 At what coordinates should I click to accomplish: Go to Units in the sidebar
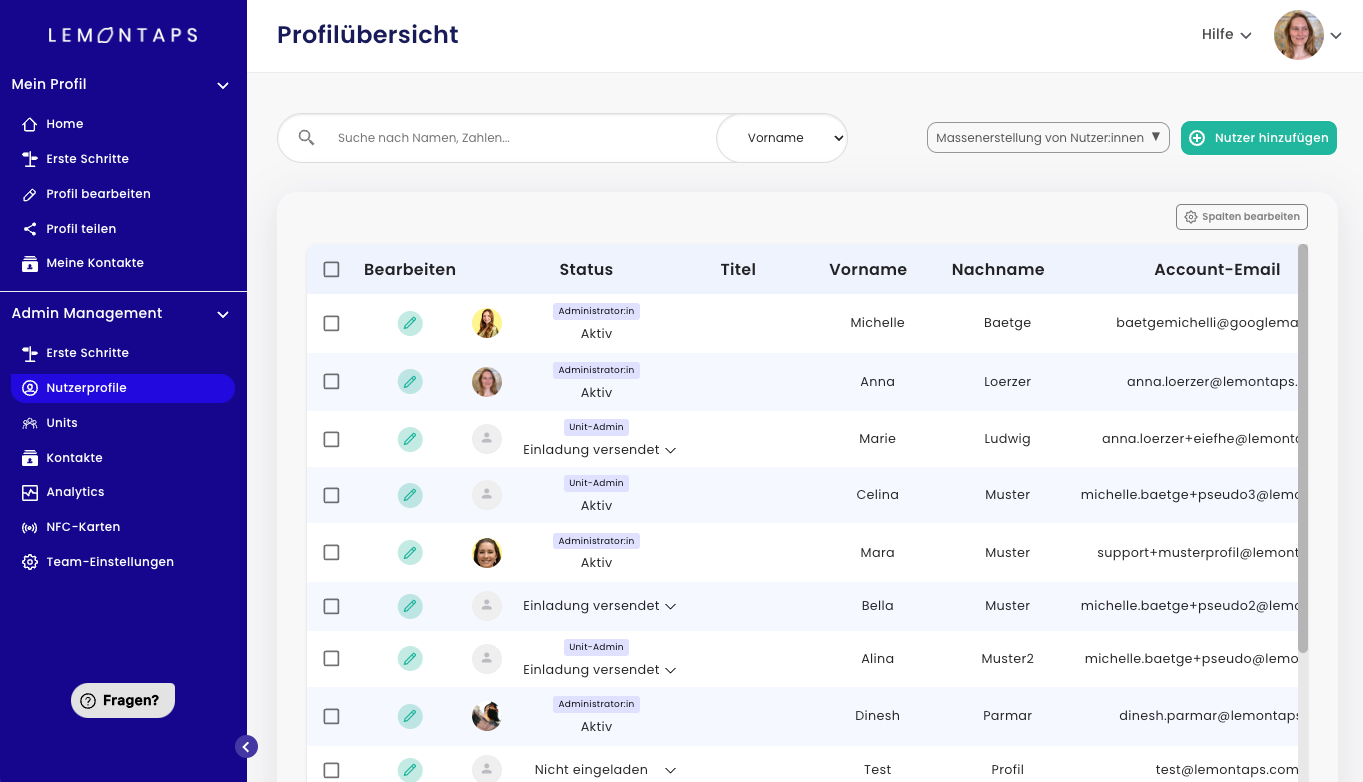tap(62, 423)
